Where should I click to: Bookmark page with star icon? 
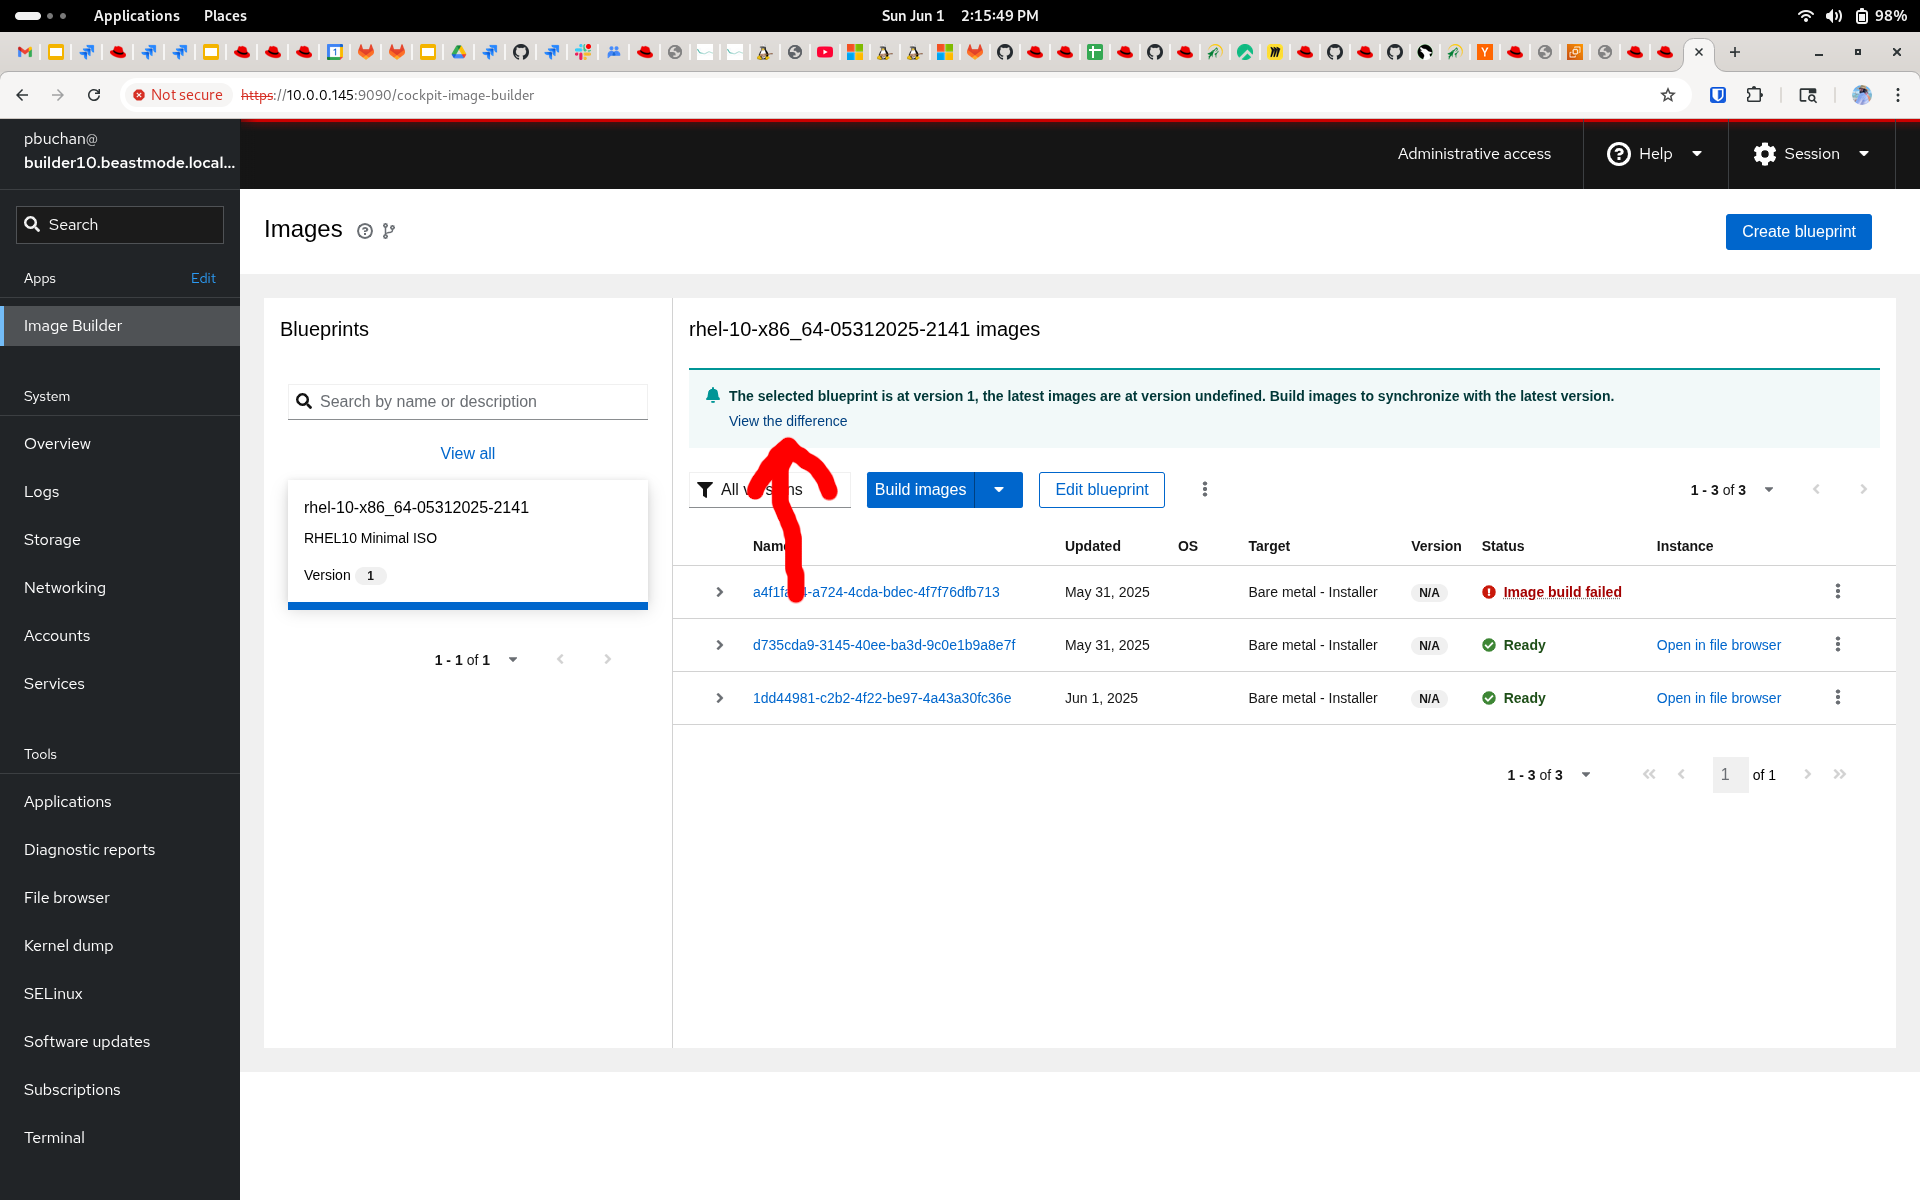tap(1667, 95)
